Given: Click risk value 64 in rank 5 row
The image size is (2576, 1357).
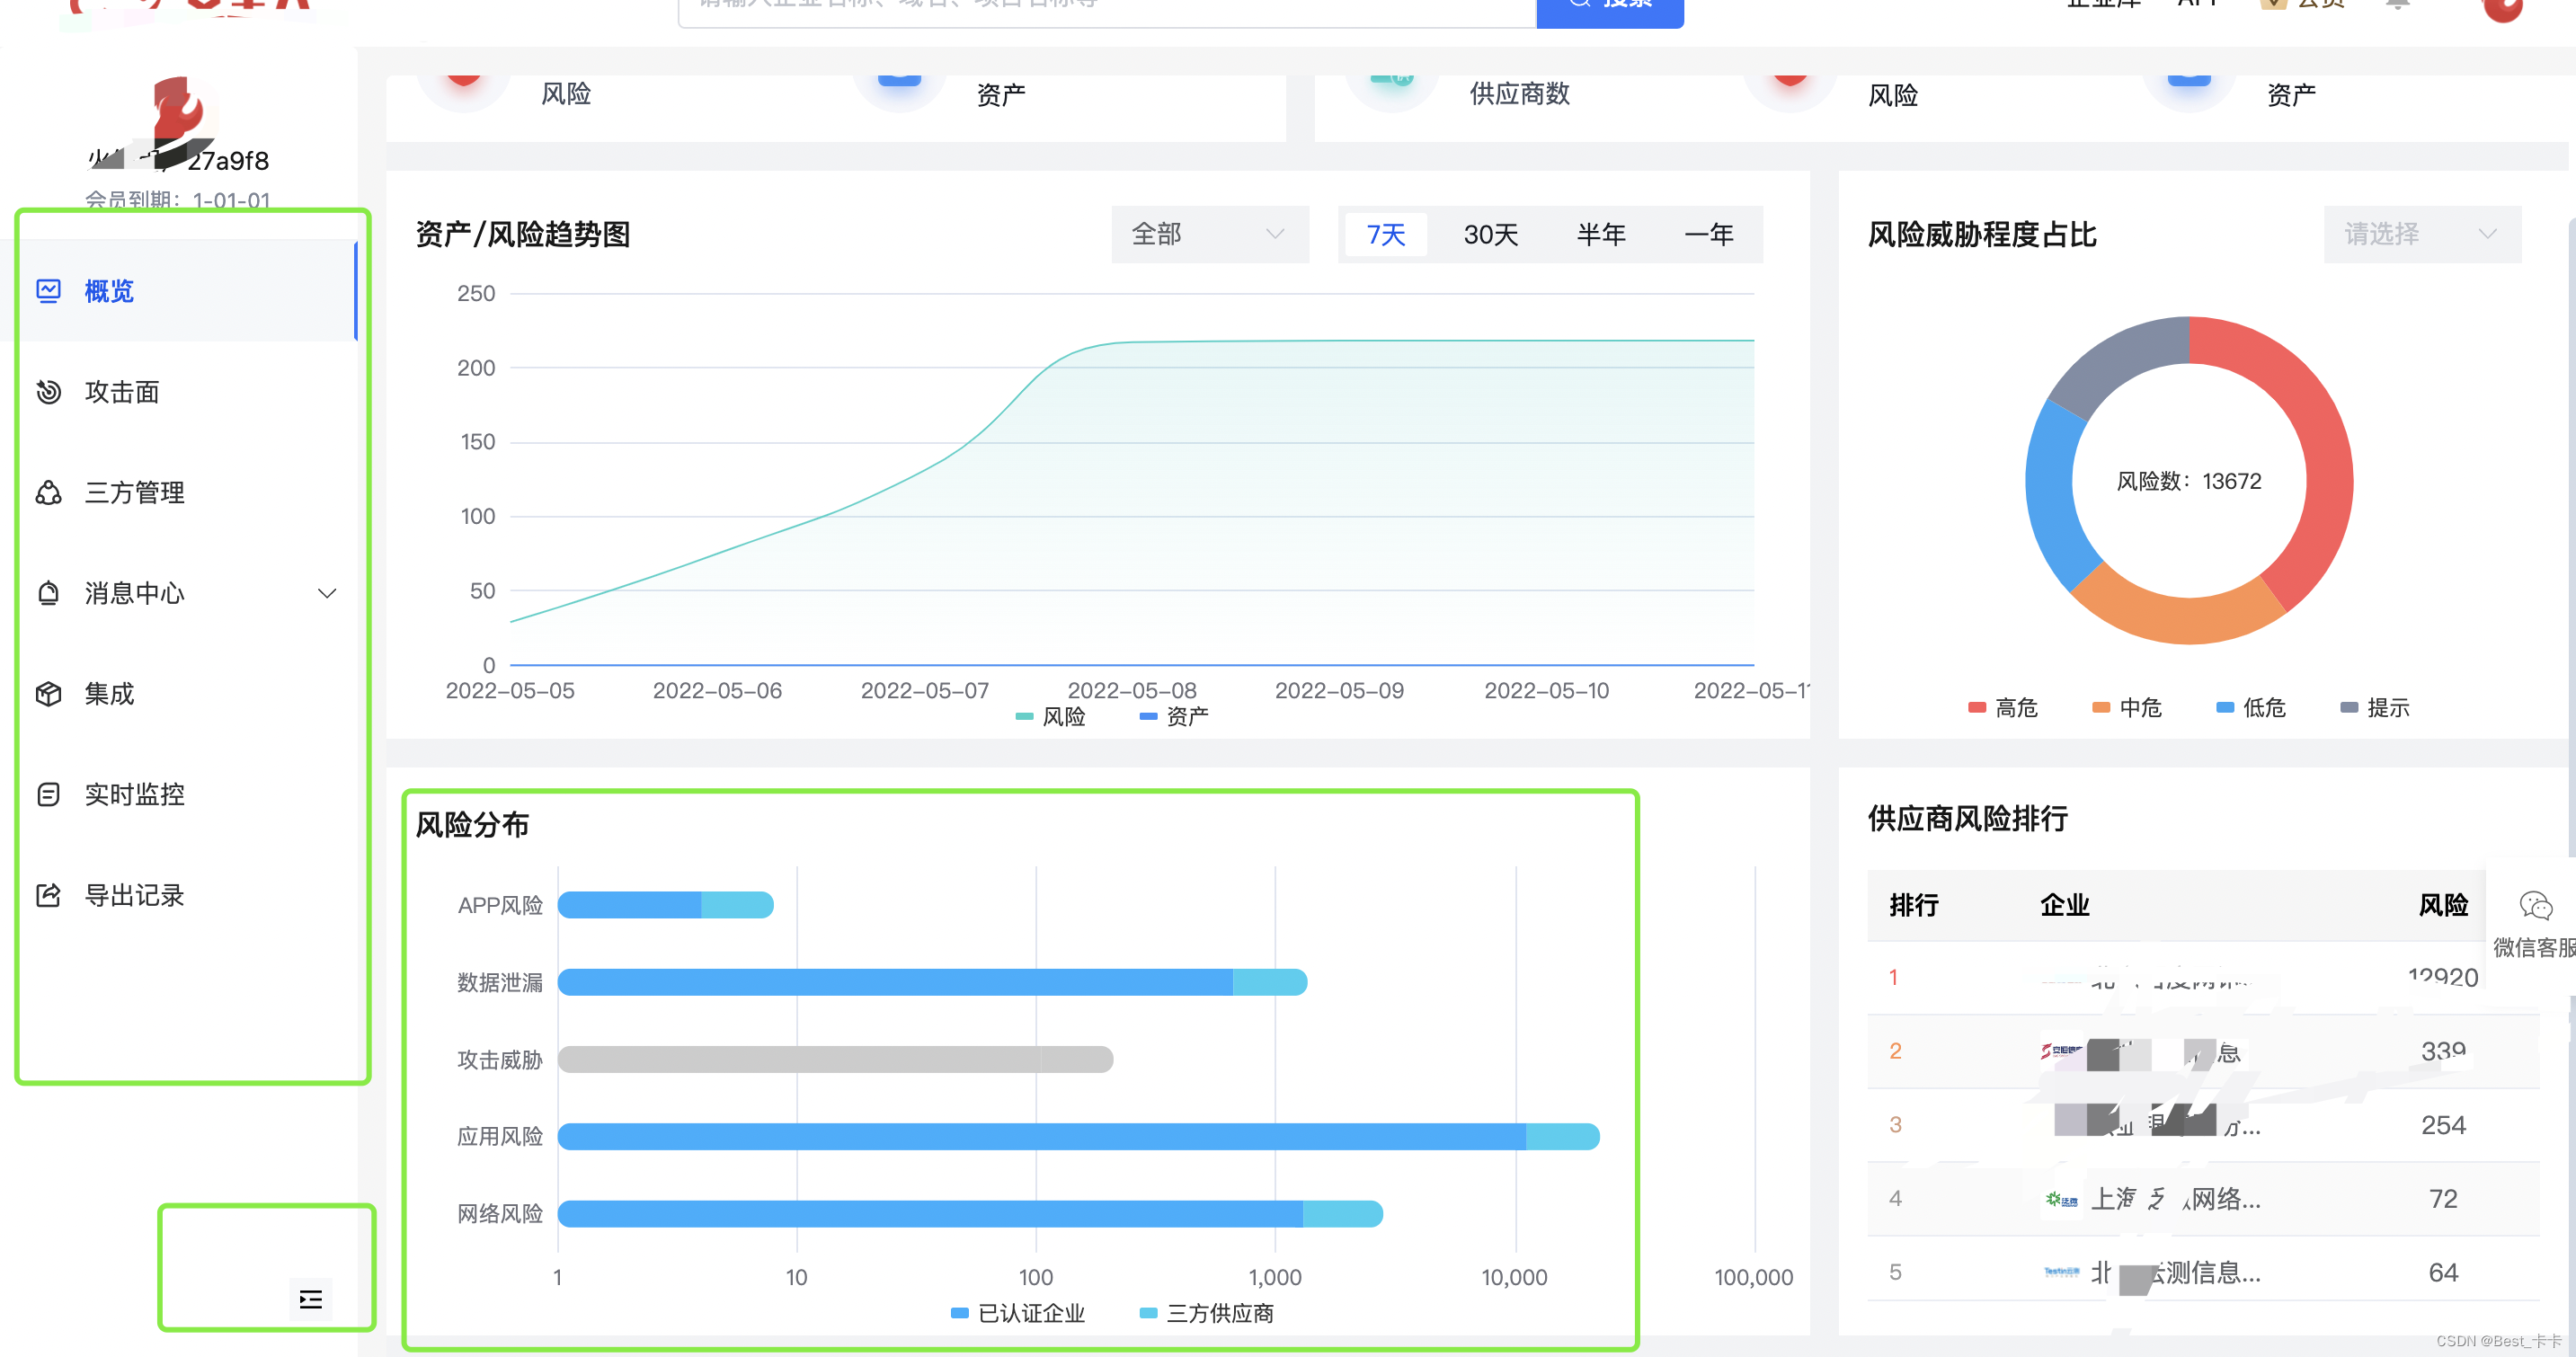Looking at the screenshot, I should click(x=2443, y=1273).
